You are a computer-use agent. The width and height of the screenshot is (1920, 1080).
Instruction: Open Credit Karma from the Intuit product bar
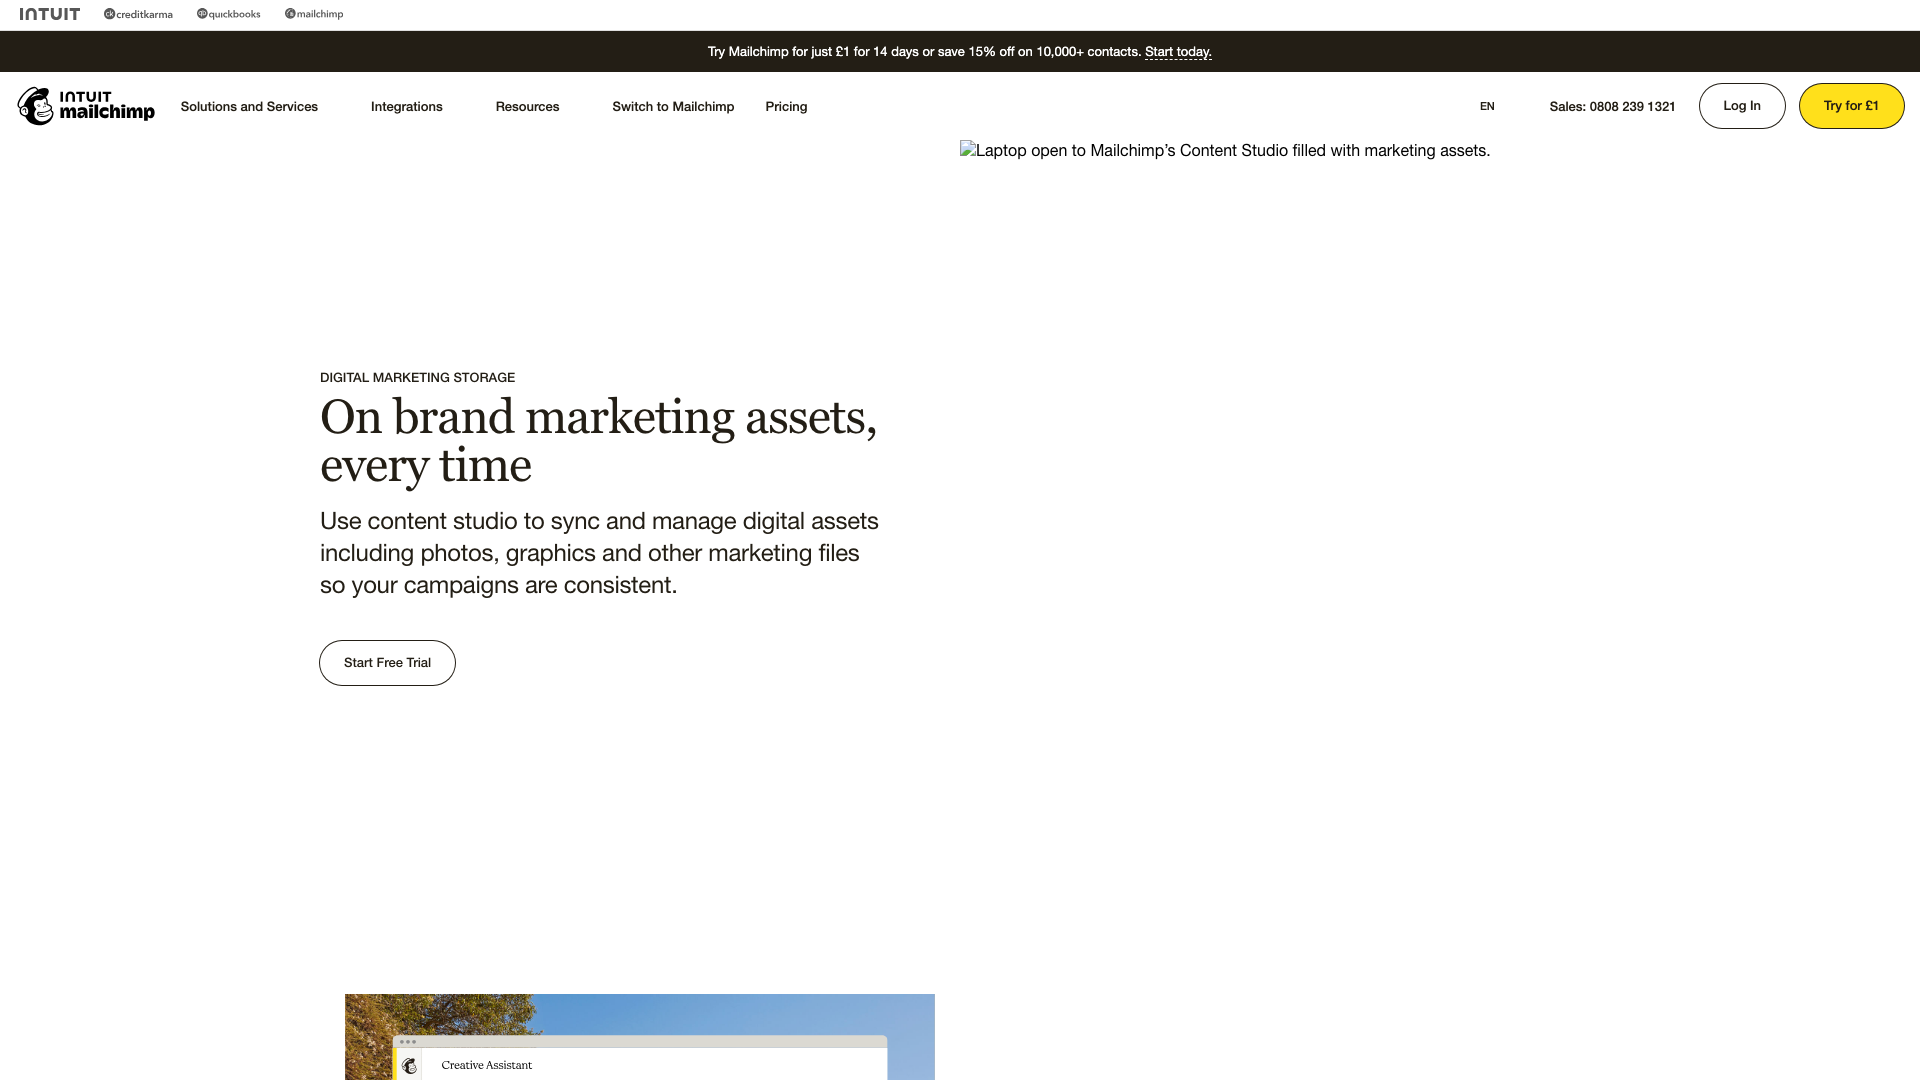[138, 14]
